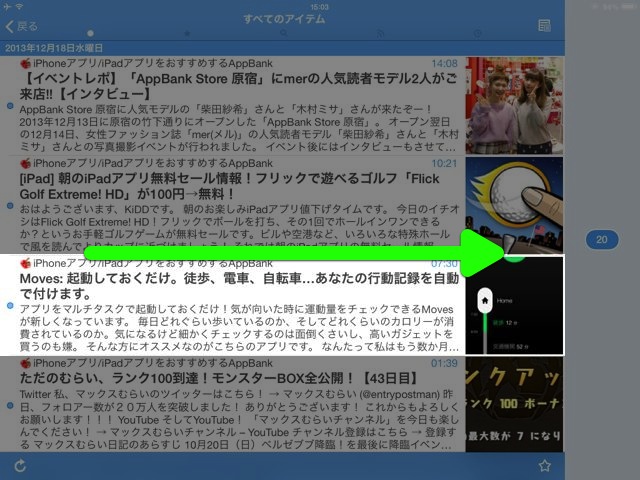Screen dimensions: 640x480
Task: Toggle unread dot on Flick Golf article
Action: click(10, 206)
